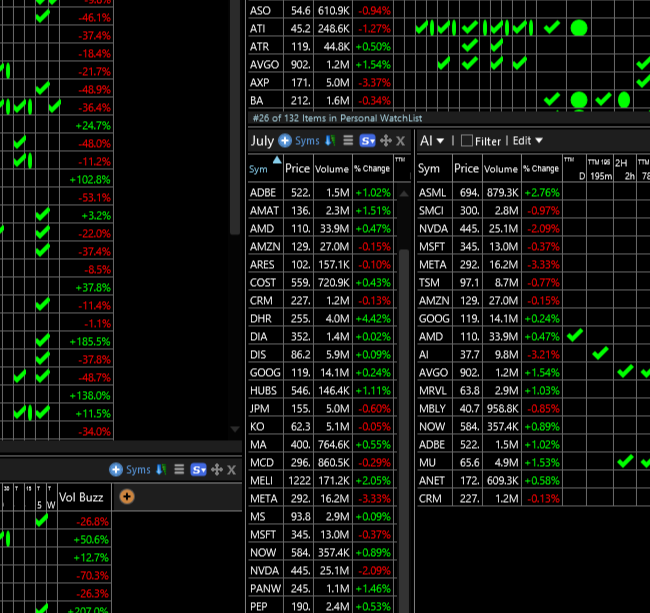650x613 pixels.
Task: Click the move-arrows icon in July watchlist header
Action: (386, 141)
